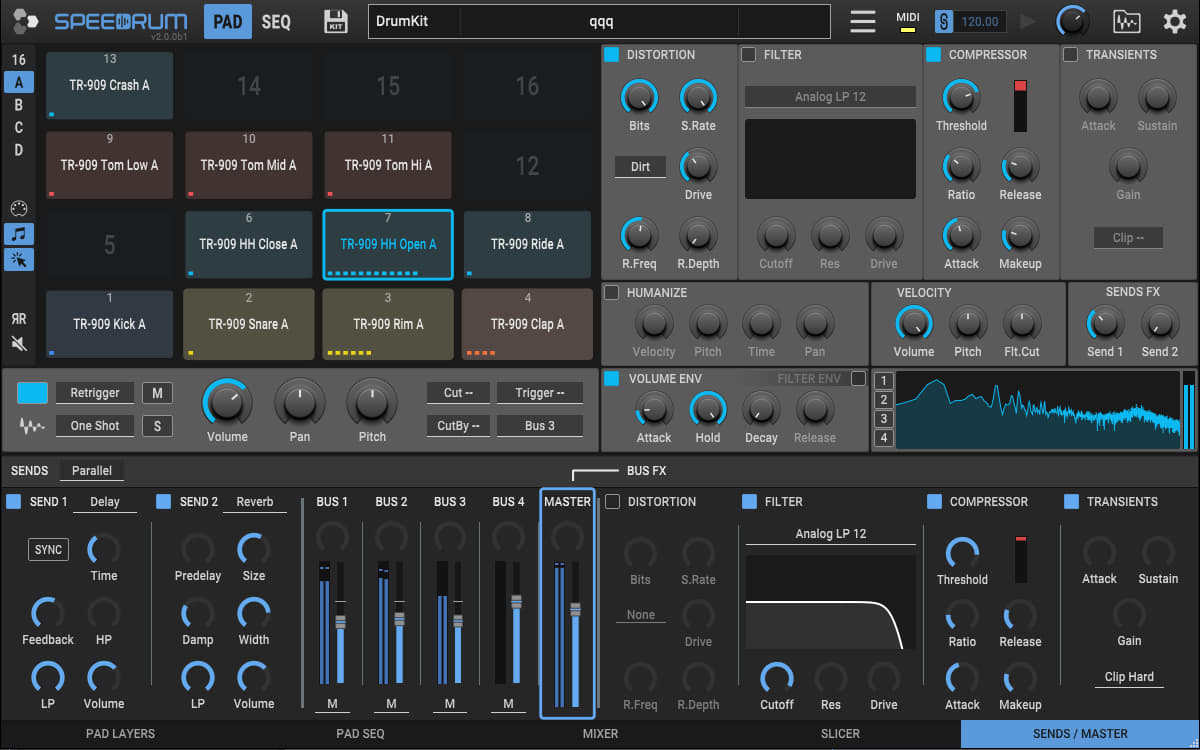Screen dimensions: 1200x750
Task: Adjust the BUS 4 fader
Action: (516, 602)
